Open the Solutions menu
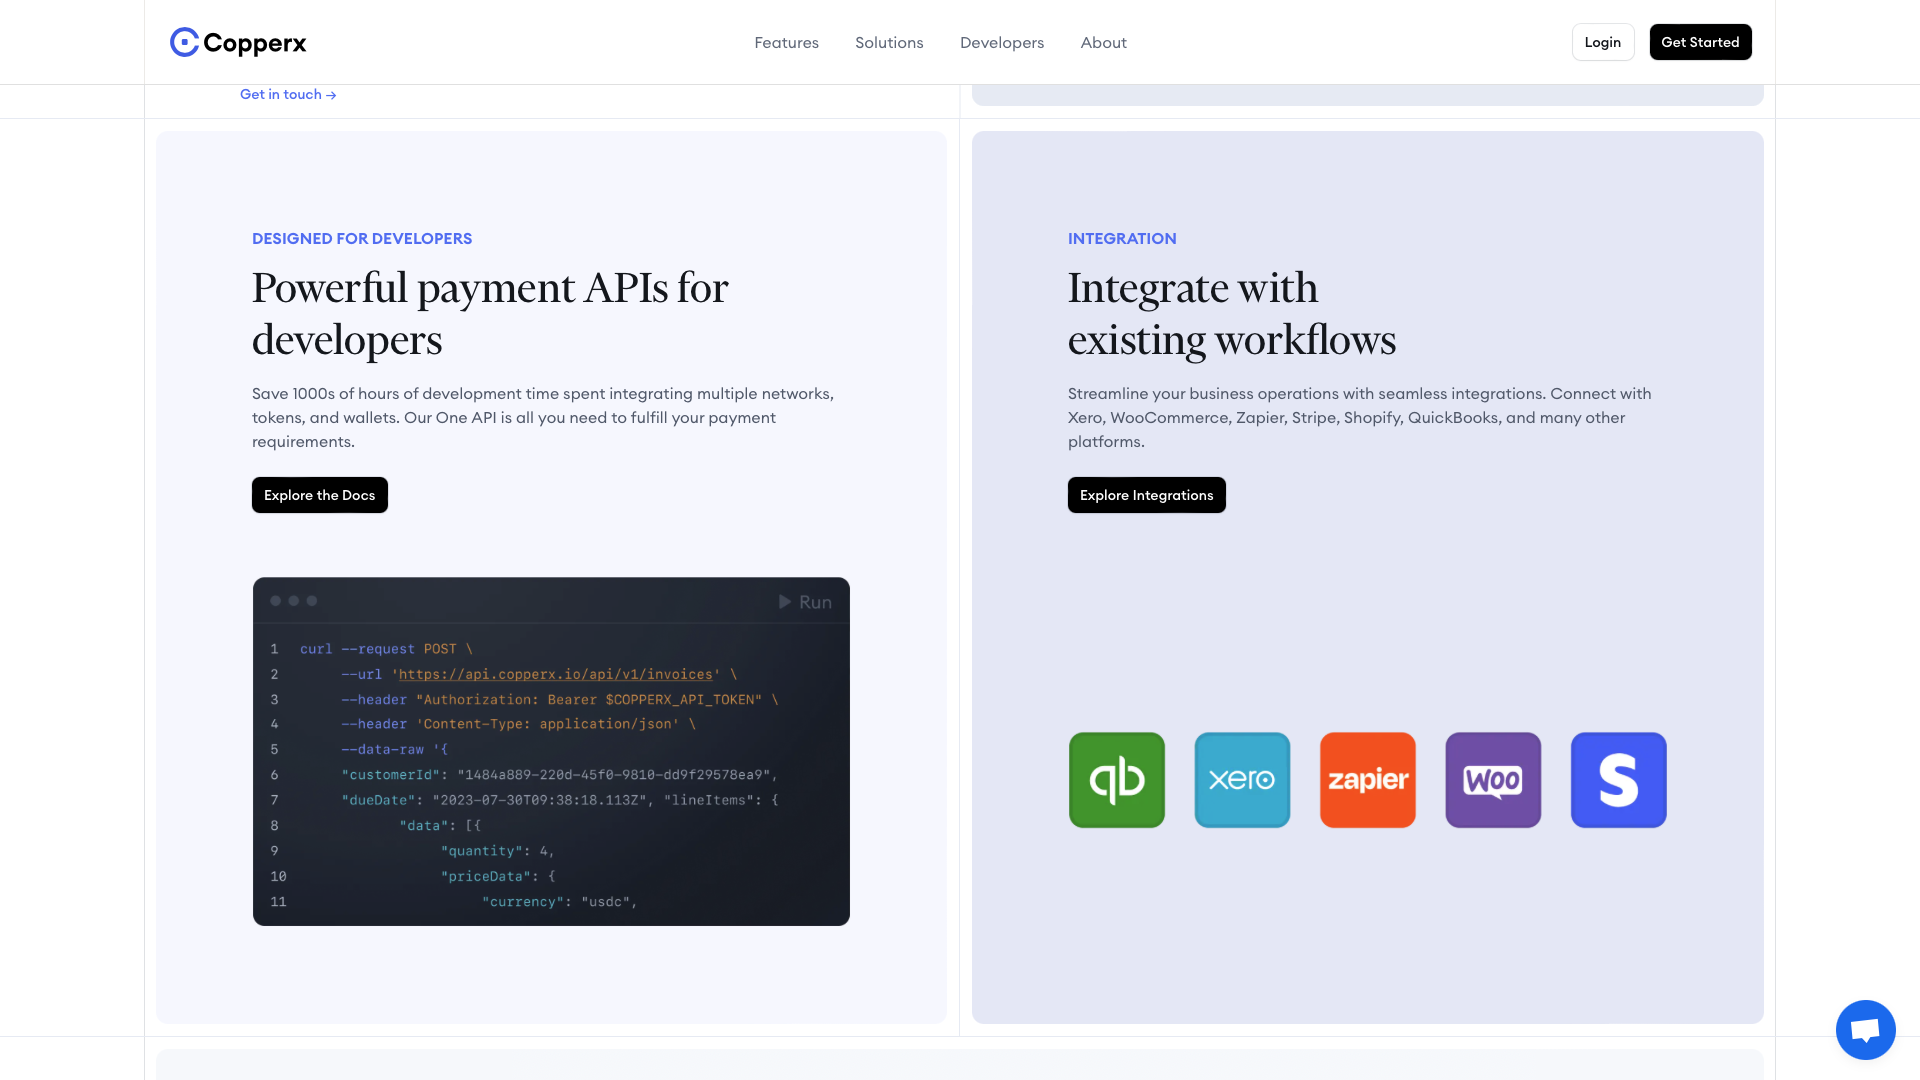 pyautogui.click(x=889, y=42)
